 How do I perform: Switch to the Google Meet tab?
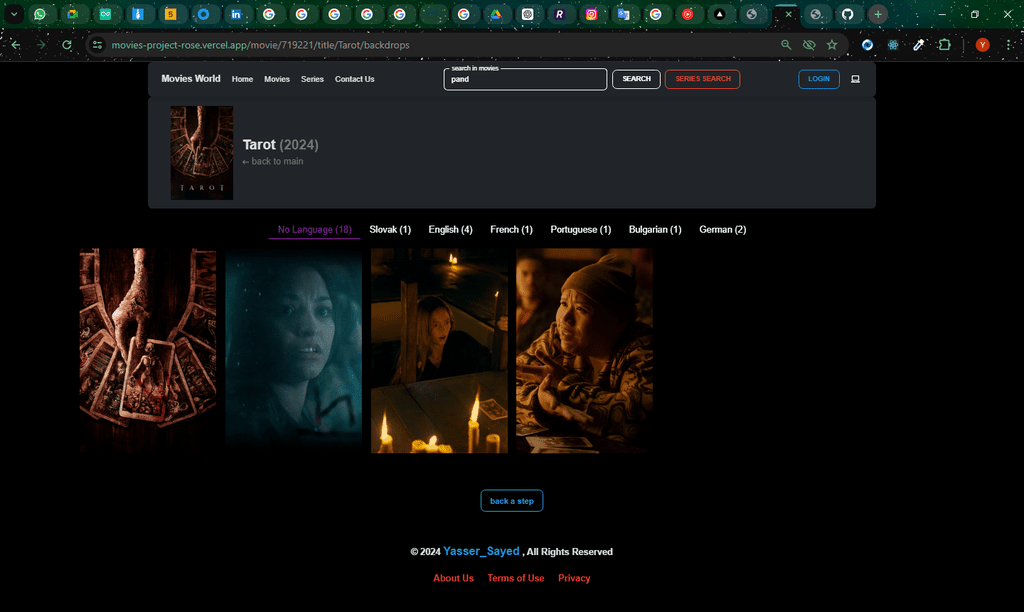coord(72,14)
